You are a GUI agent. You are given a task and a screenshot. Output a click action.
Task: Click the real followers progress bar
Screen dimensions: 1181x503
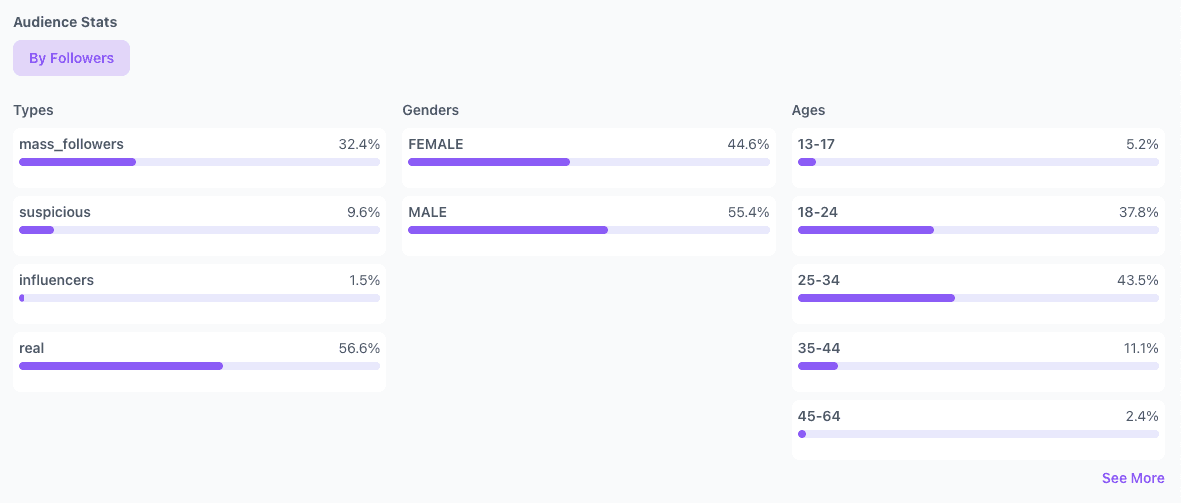(x=199, y=366)
